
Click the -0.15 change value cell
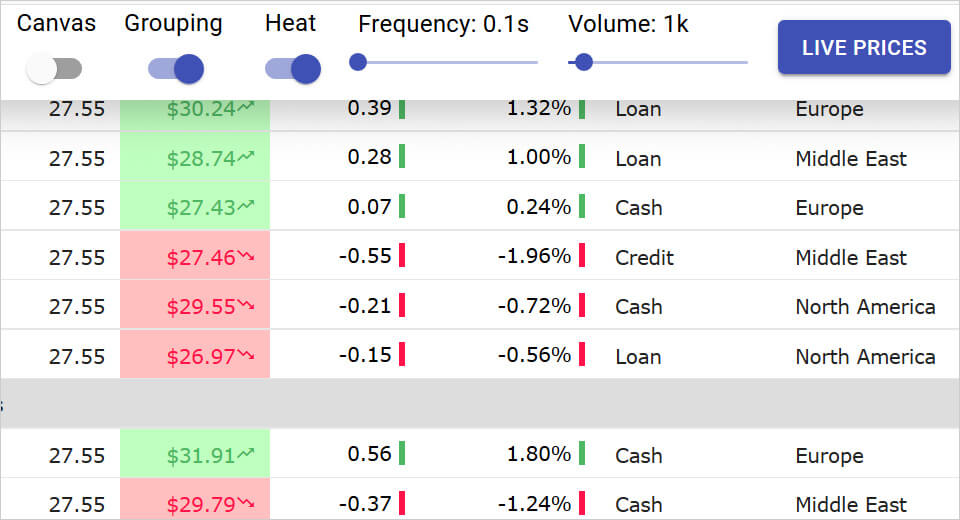[365, 356]
